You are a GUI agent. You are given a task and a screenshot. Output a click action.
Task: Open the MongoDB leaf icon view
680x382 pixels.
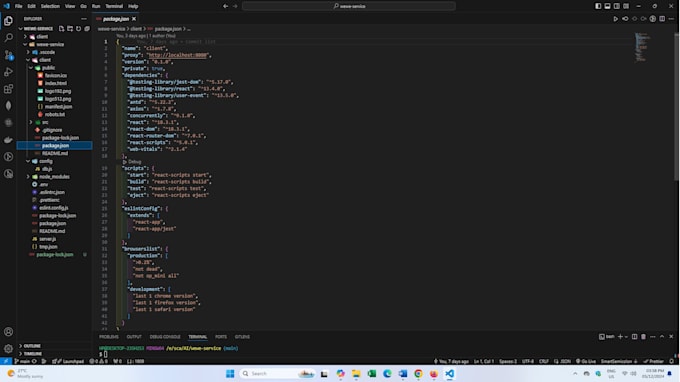(8, 106)
